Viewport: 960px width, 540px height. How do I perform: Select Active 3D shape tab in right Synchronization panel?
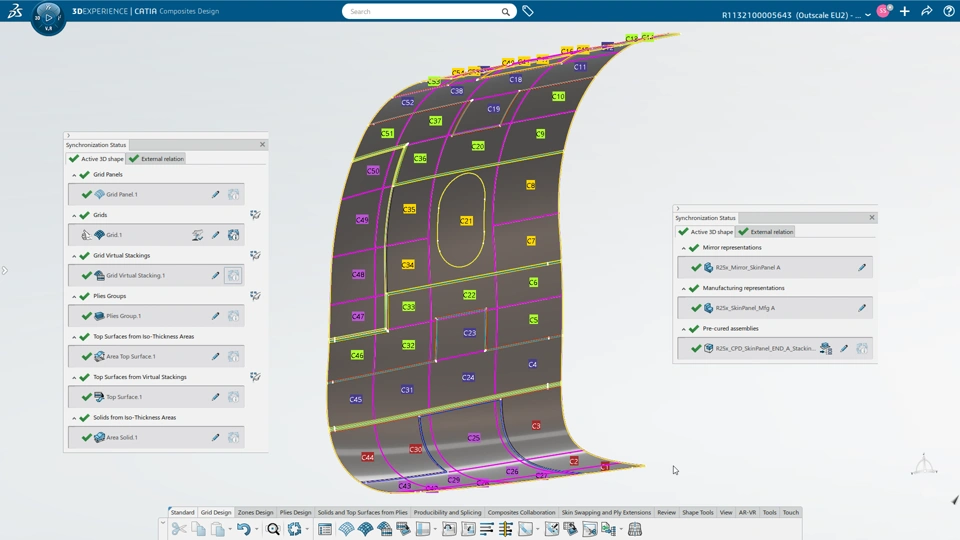click(706, 231)
